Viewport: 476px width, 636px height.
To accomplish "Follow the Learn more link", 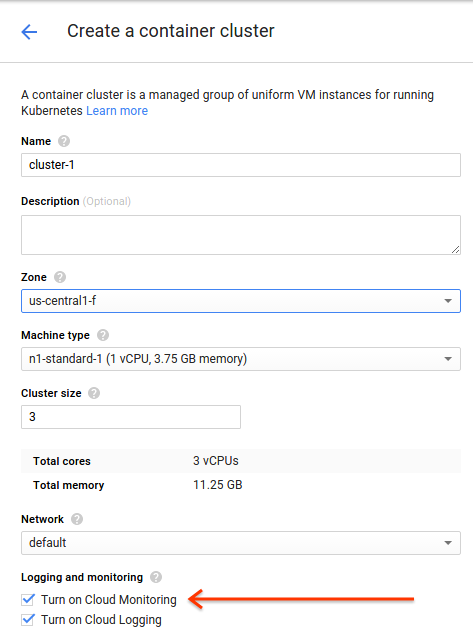I will point(117,111).
